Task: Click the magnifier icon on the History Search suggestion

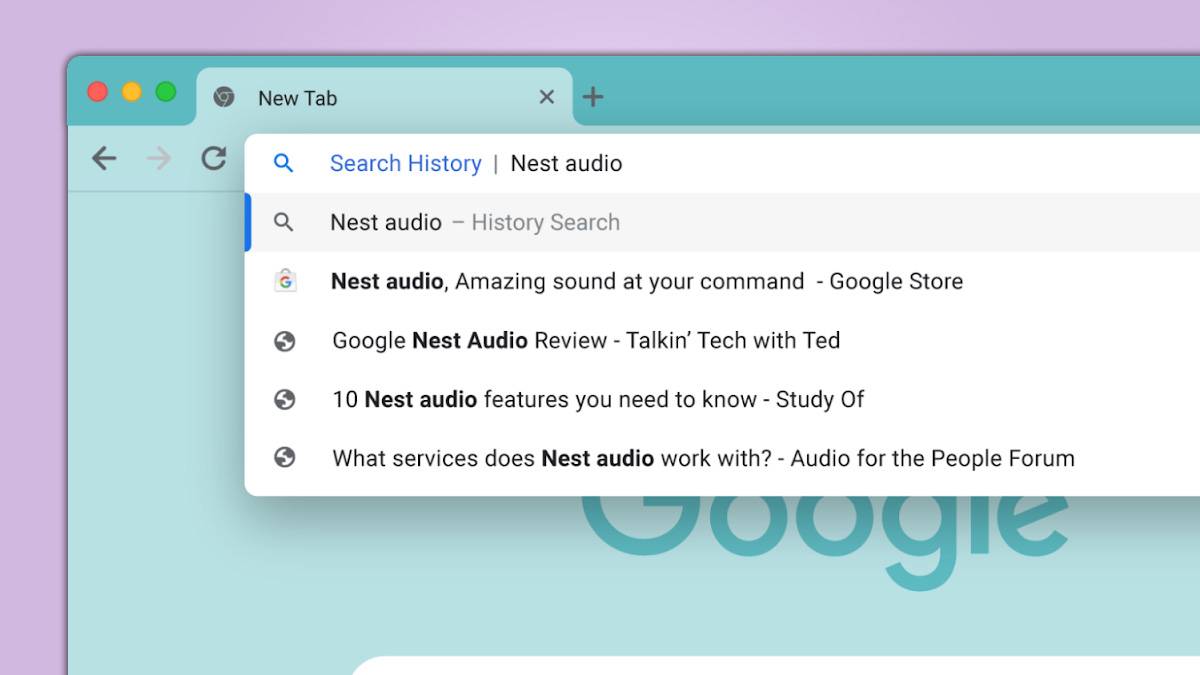Action: 284,222
